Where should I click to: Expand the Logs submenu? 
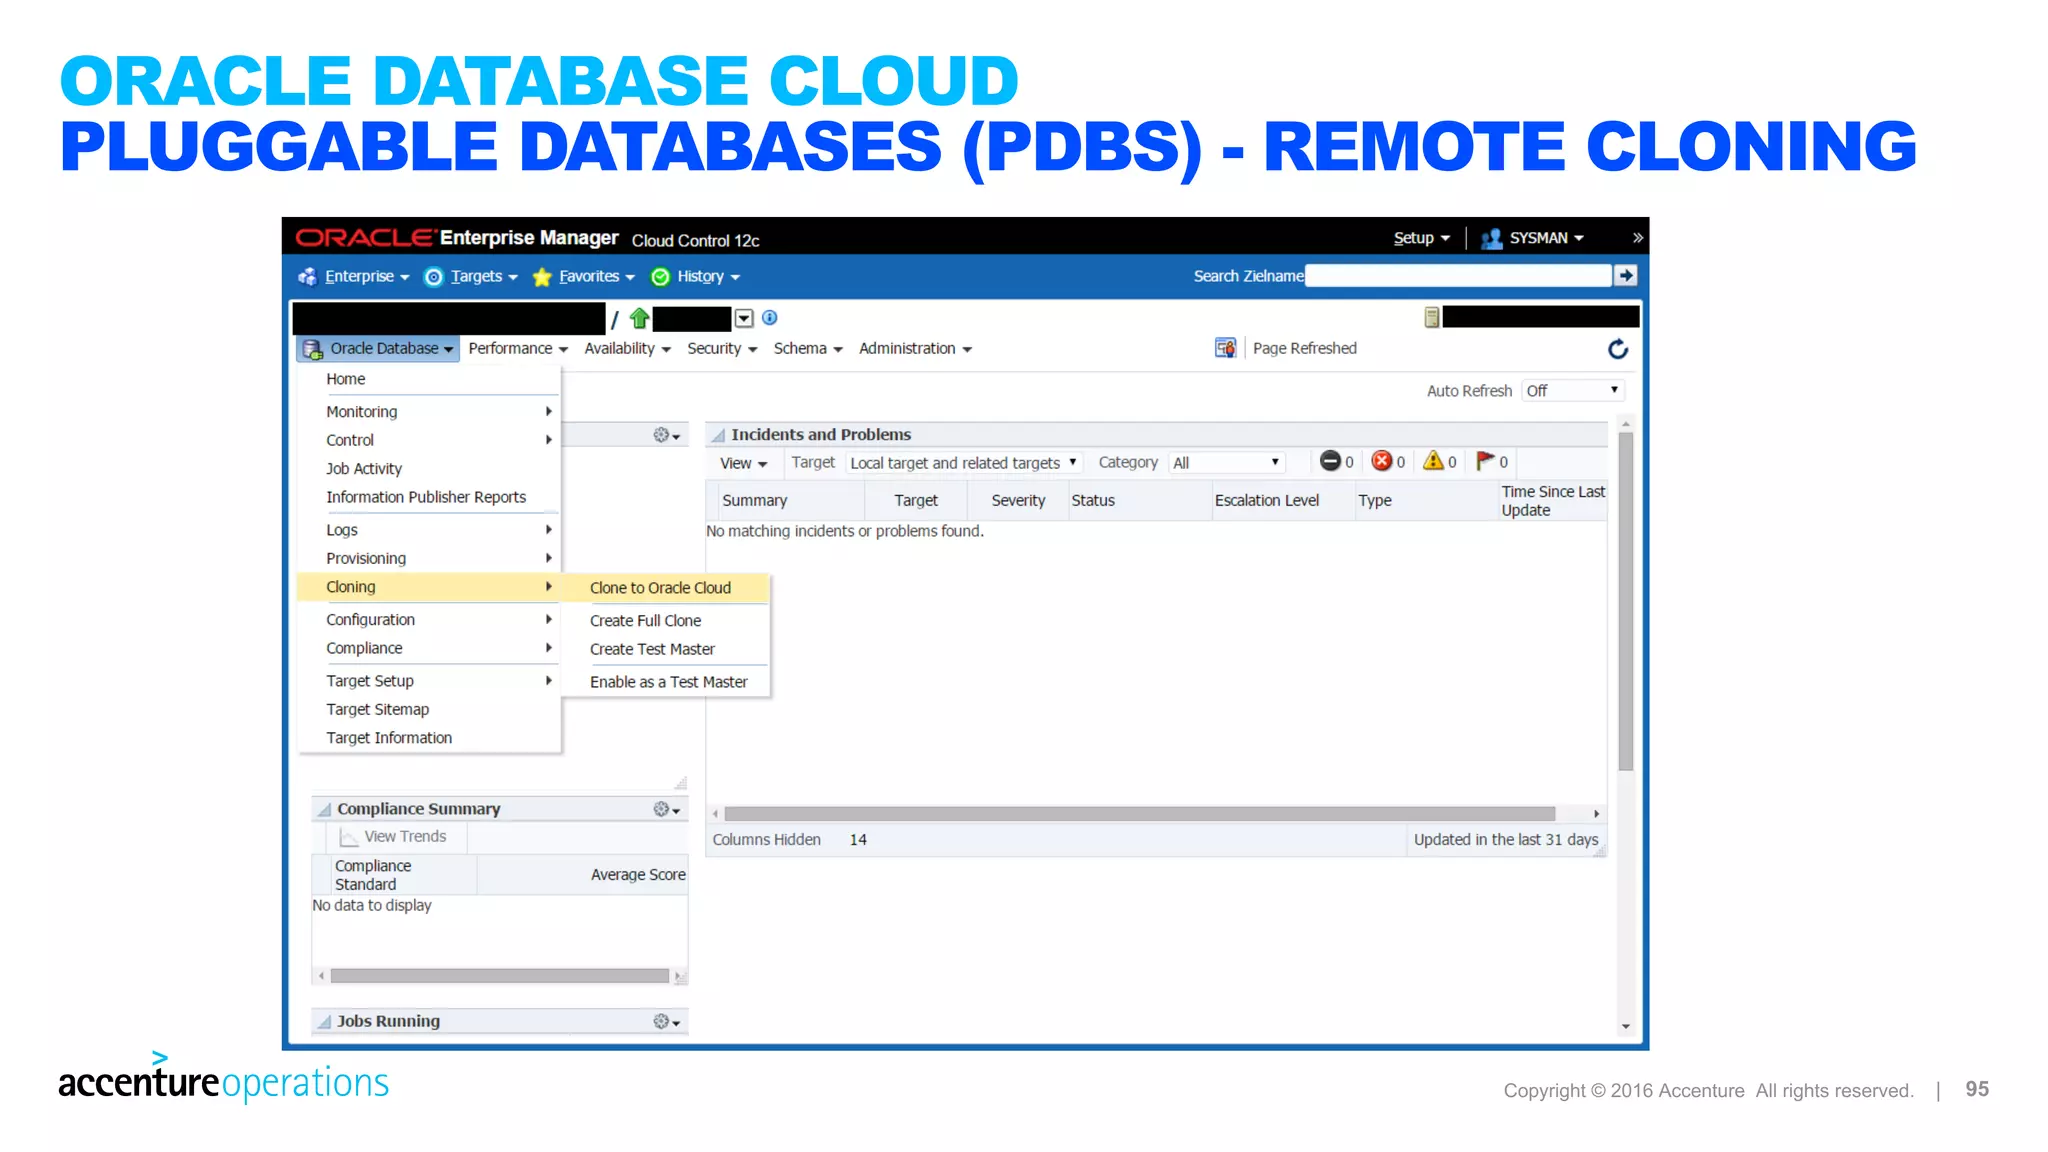429,530
